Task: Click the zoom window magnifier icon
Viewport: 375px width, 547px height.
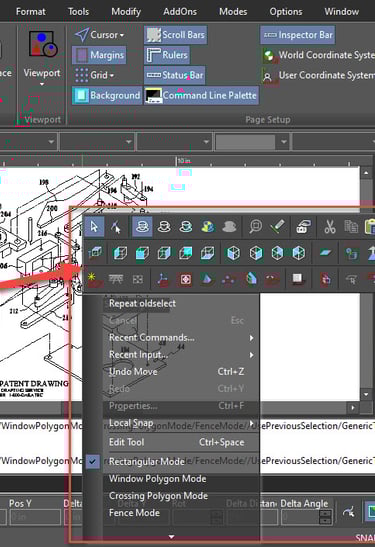Action: 255,227
